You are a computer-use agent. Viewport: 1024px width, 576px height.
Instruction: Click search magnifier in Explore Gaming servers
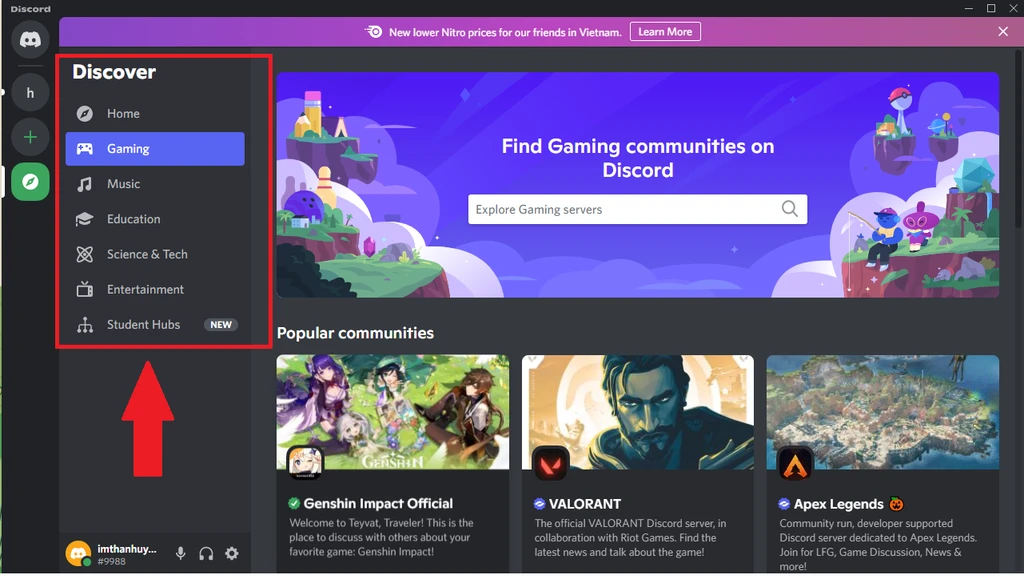tap(790, 209)
